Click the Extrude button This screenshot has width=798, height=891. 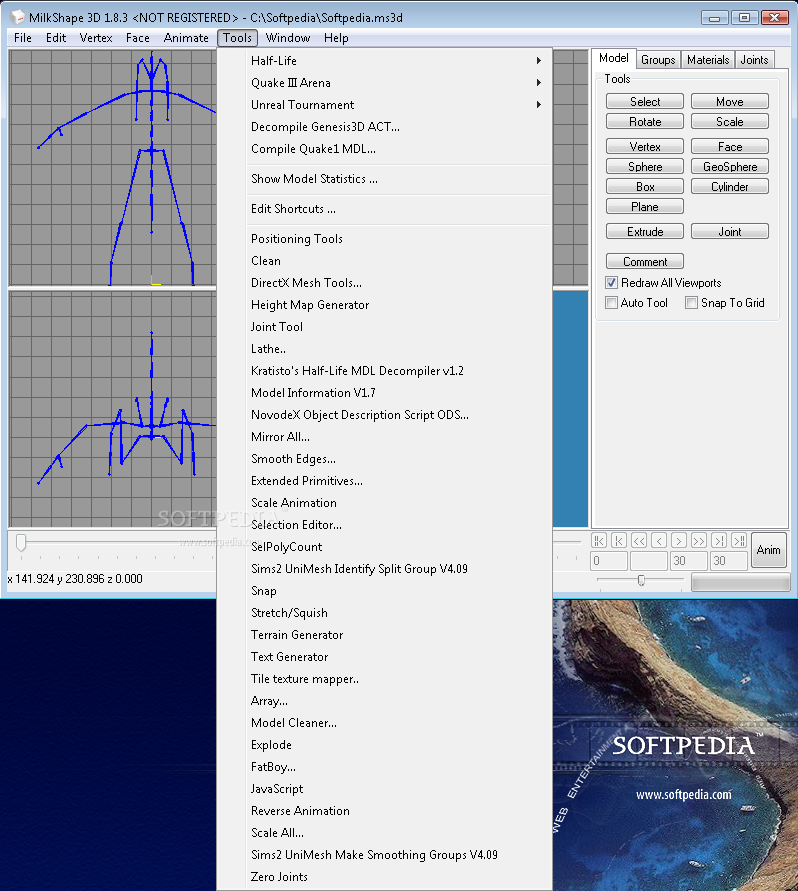[x=645, y=231]
